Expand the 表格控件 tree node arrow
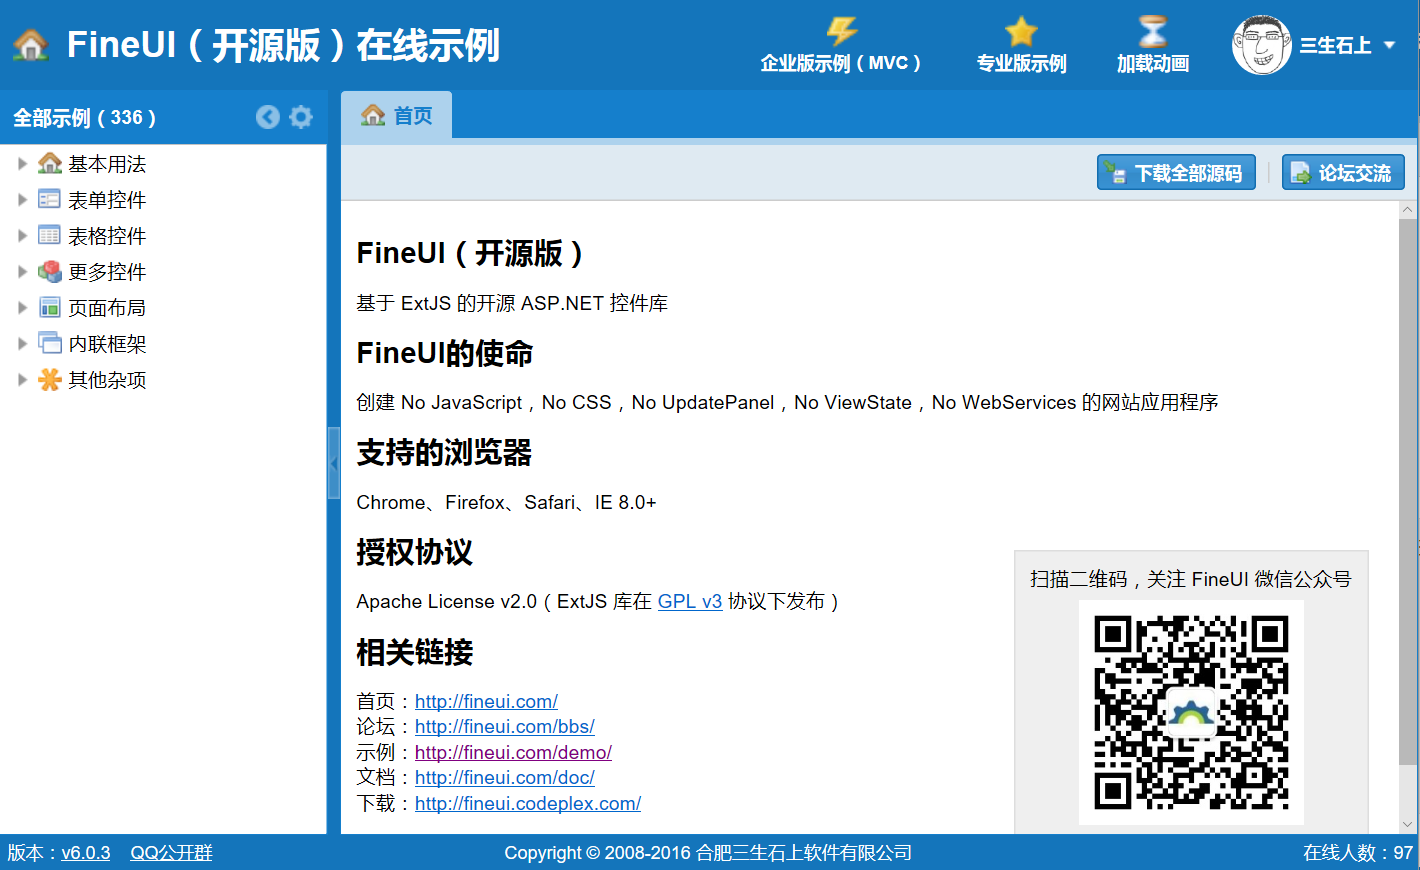The image size is (1420, 870). coord(22,235)
